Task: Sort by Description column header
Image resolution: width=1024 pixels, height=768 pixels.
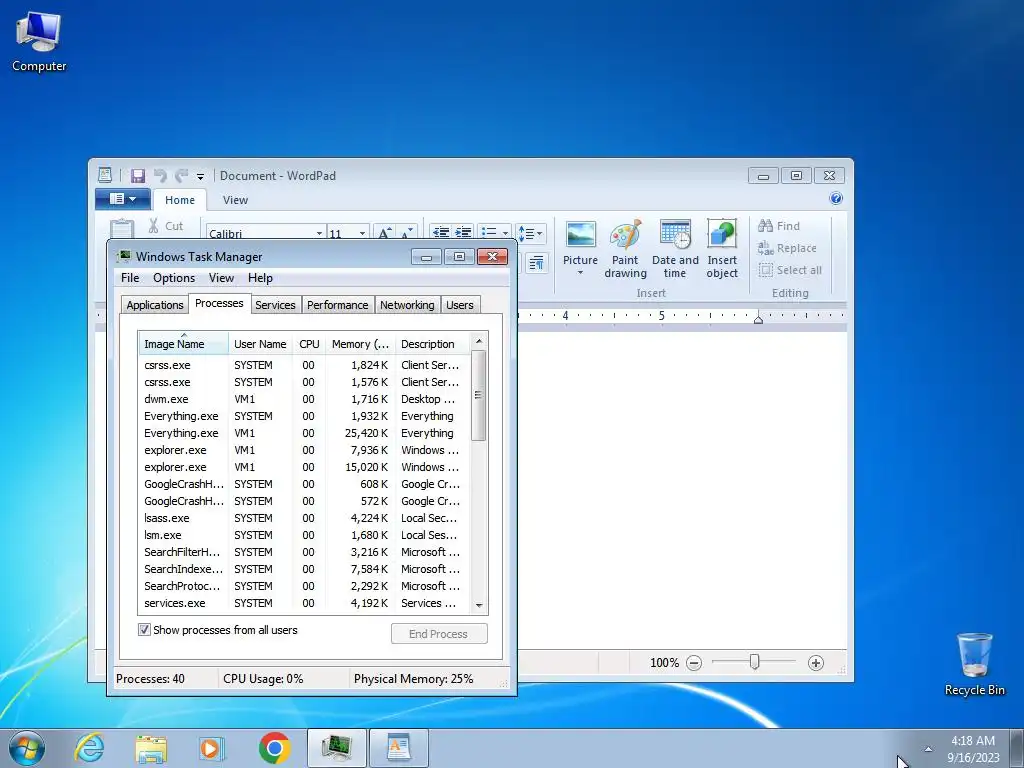Action: (432, 344)
